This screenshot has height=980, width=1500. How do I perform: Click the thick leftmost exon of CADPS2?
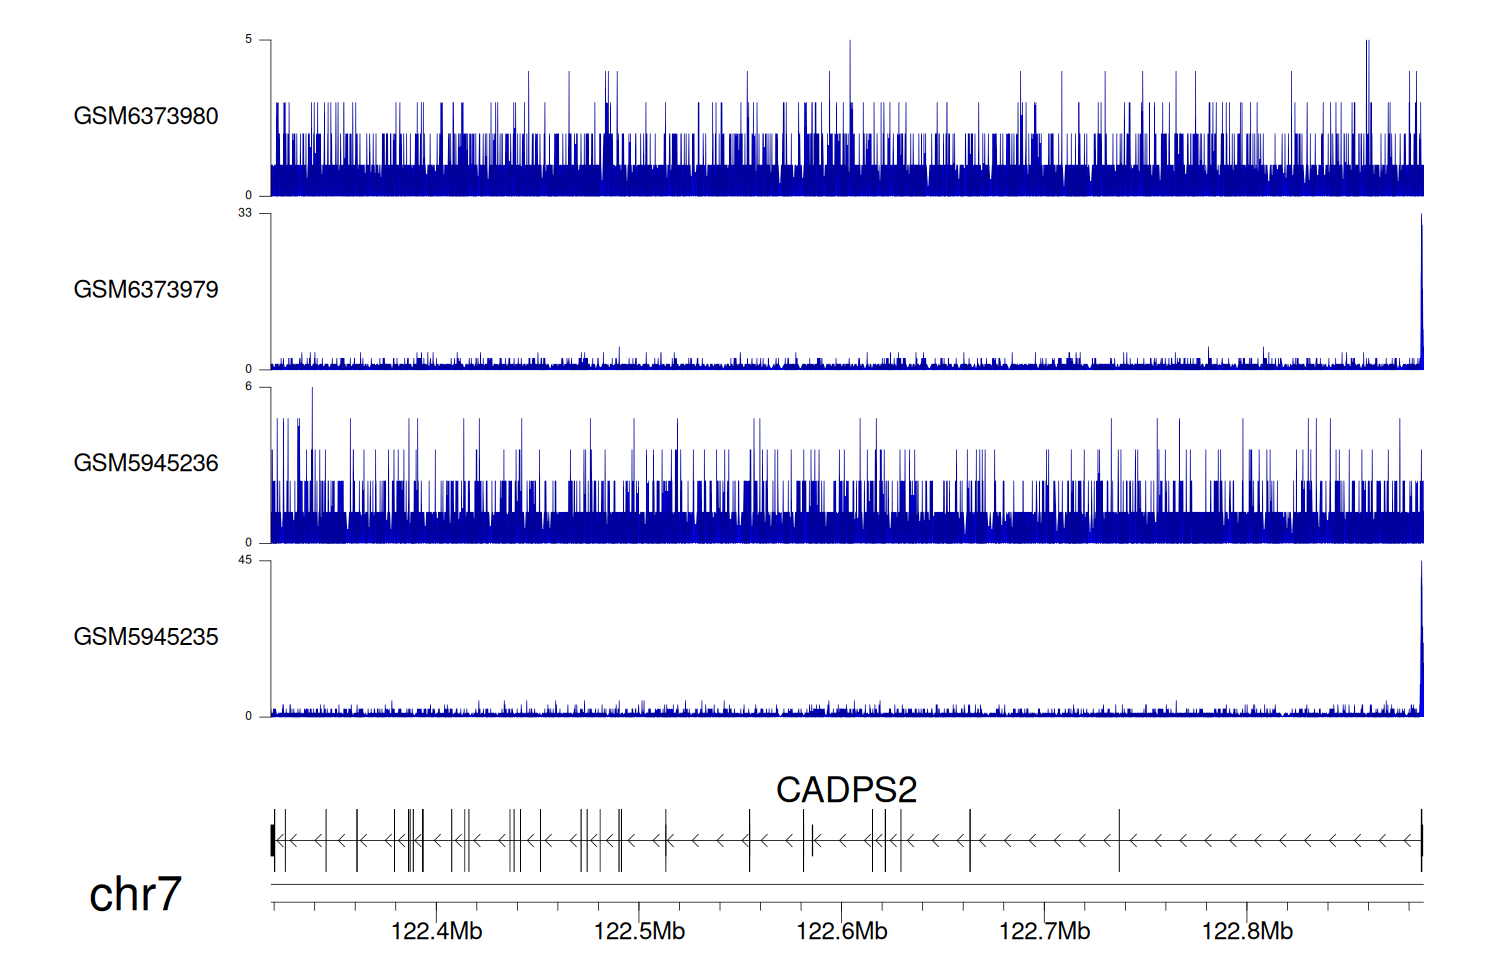(x=273, y=841)
